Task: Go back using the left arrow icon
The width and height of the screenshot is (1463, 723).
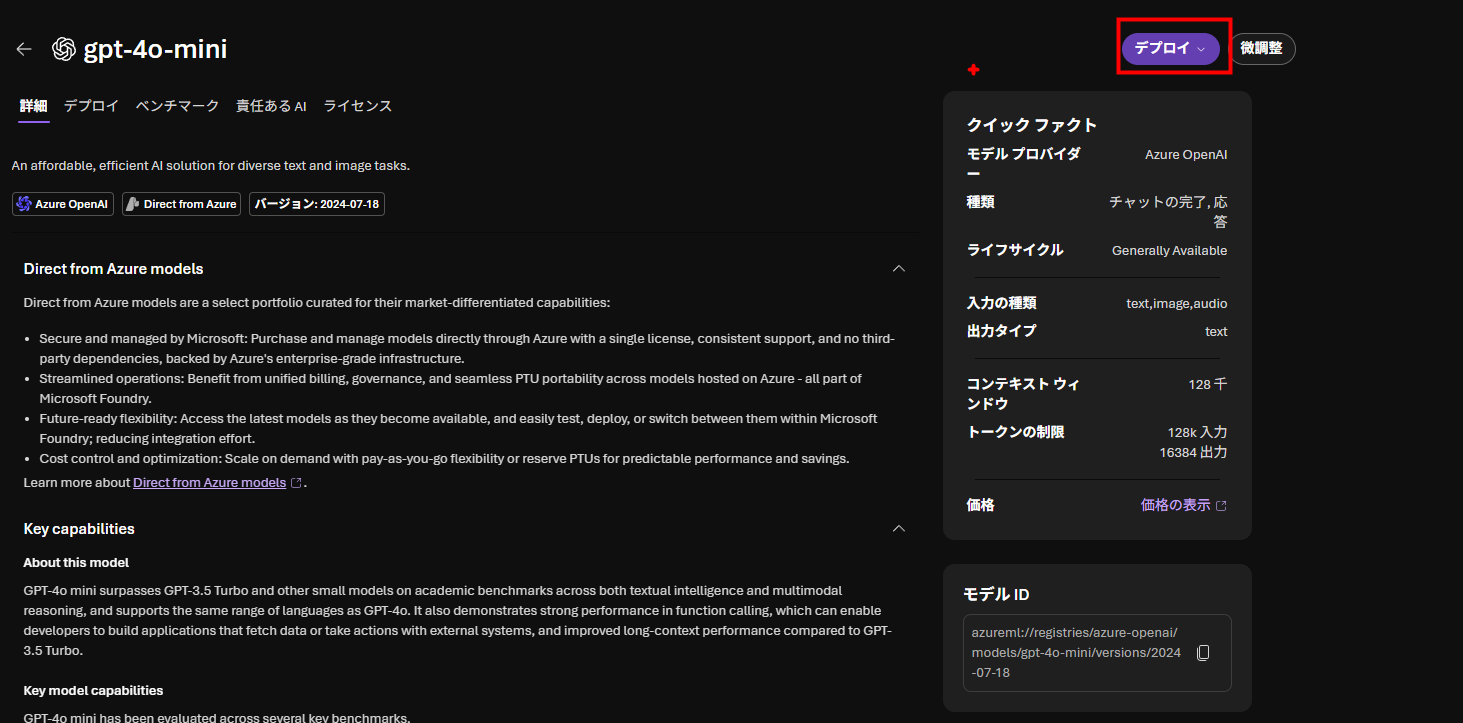Action: [24, 49]
